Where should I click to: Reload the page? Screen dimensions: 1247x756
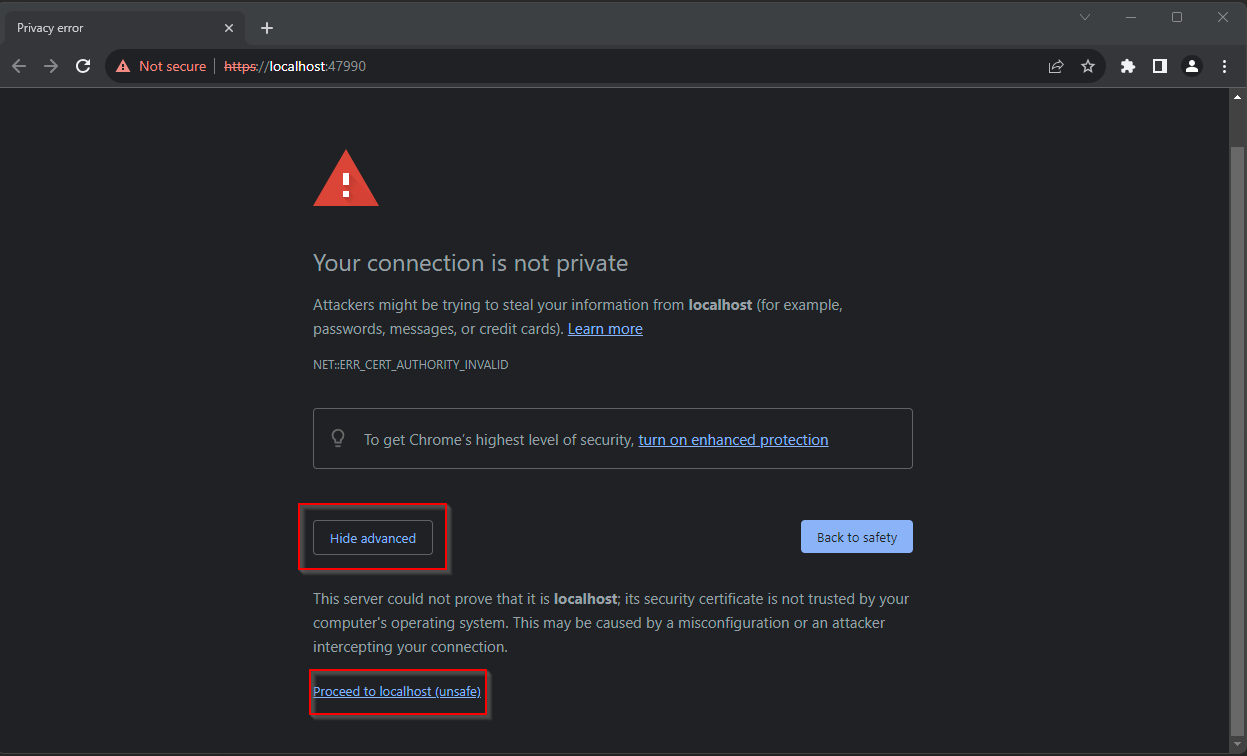[84, 66]
